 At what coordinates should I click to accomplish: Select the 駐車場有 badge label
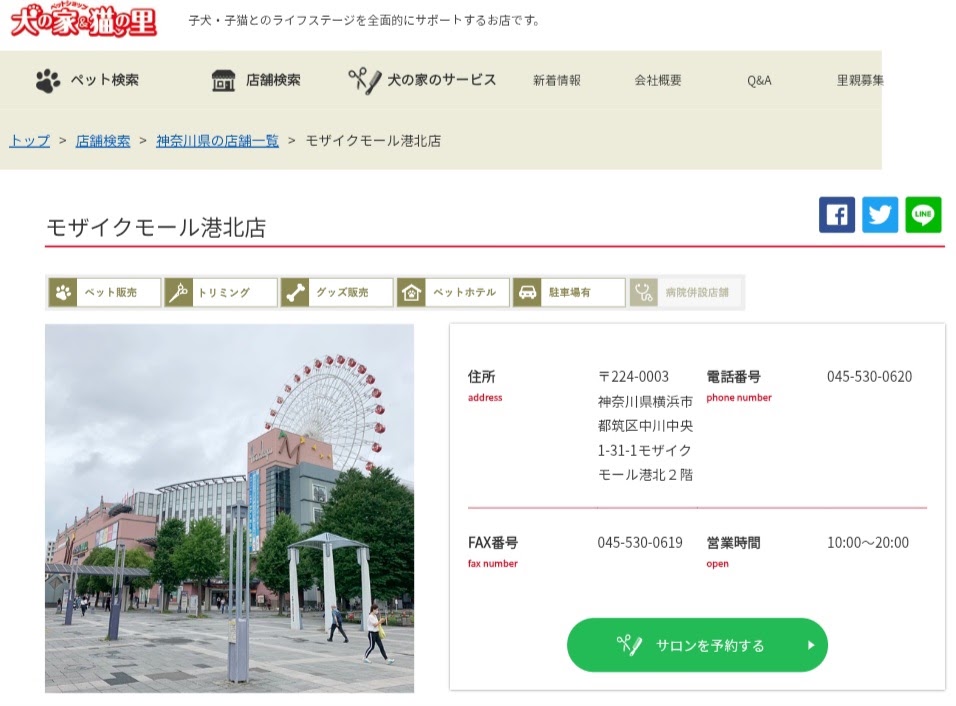(569, 293)
